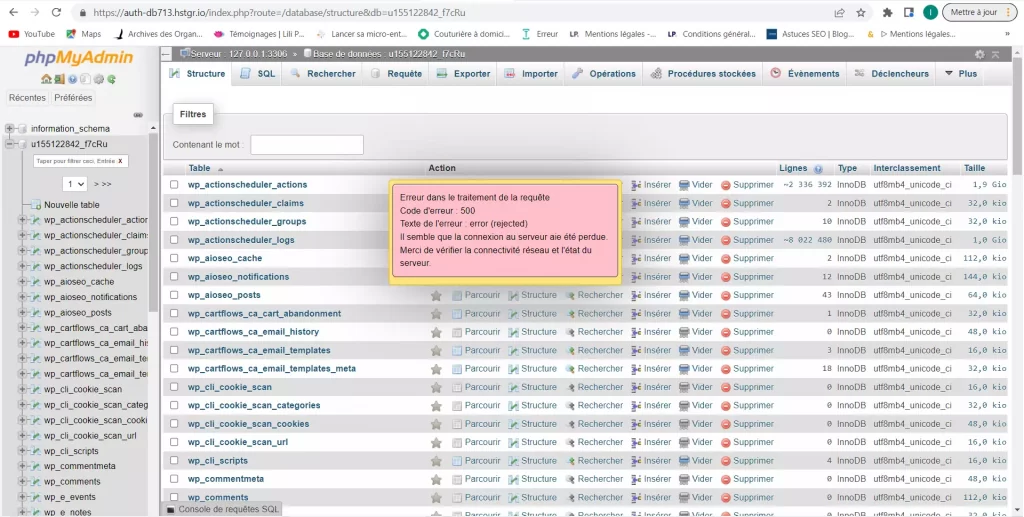Check the wp_commentmeta row checkbox
This screenshot has width=1024, height=517.
(174, 479)
